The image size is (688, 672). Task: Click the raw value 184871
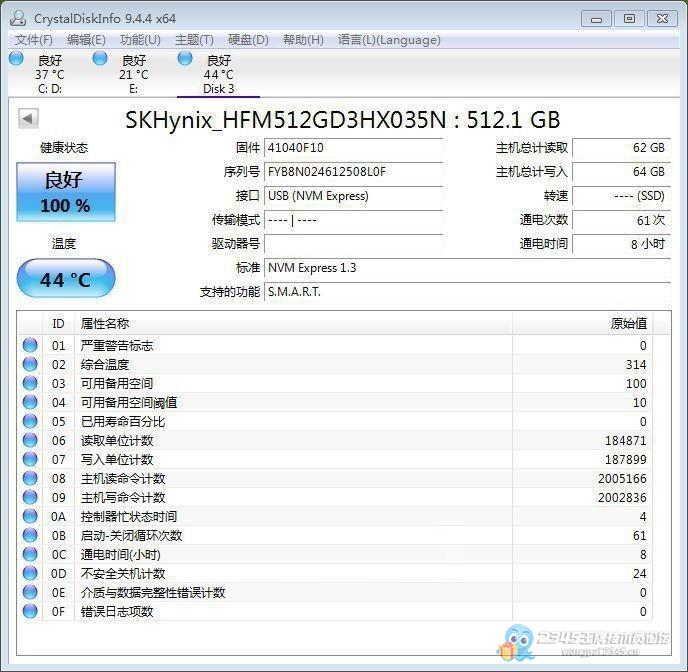click(x=626, y=440)
